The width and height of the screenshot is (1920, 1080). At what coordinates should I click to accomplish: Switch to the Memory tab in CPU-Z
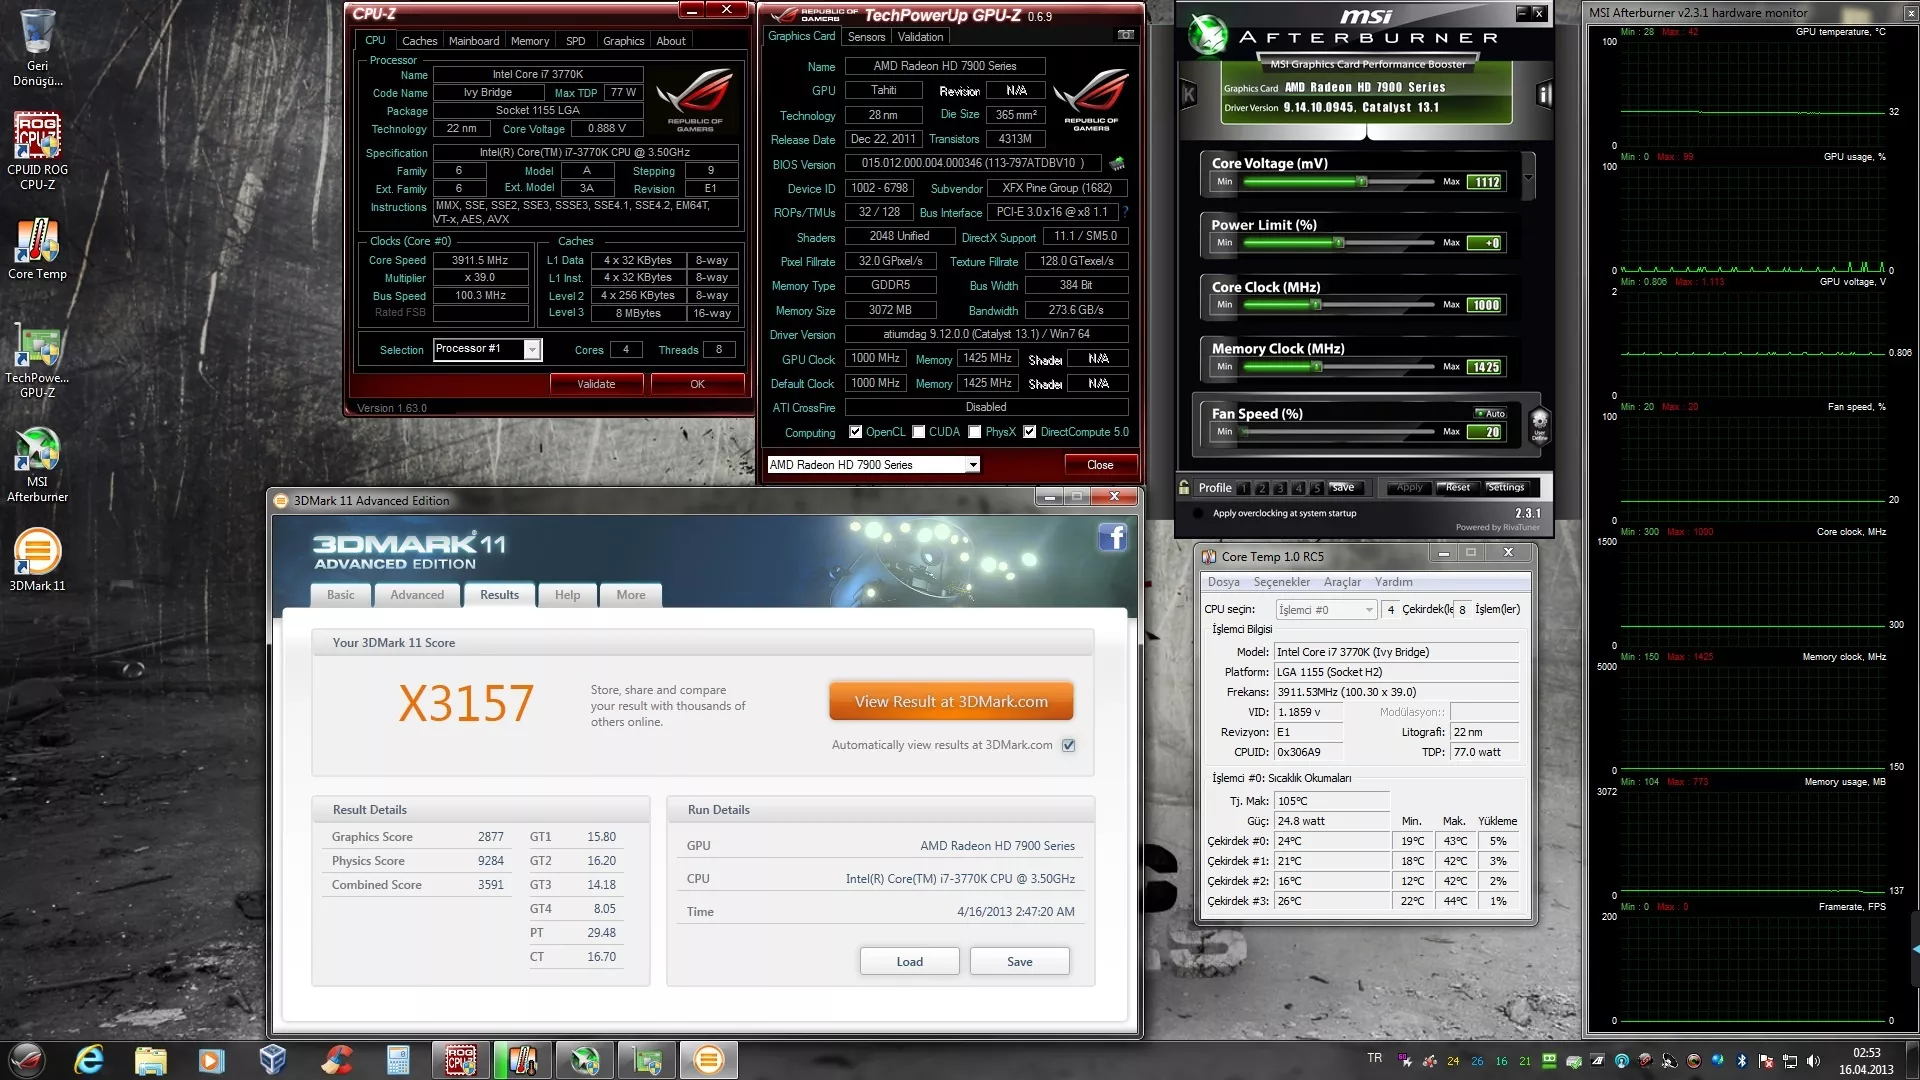pyautogui.click(x=529, y=41)
